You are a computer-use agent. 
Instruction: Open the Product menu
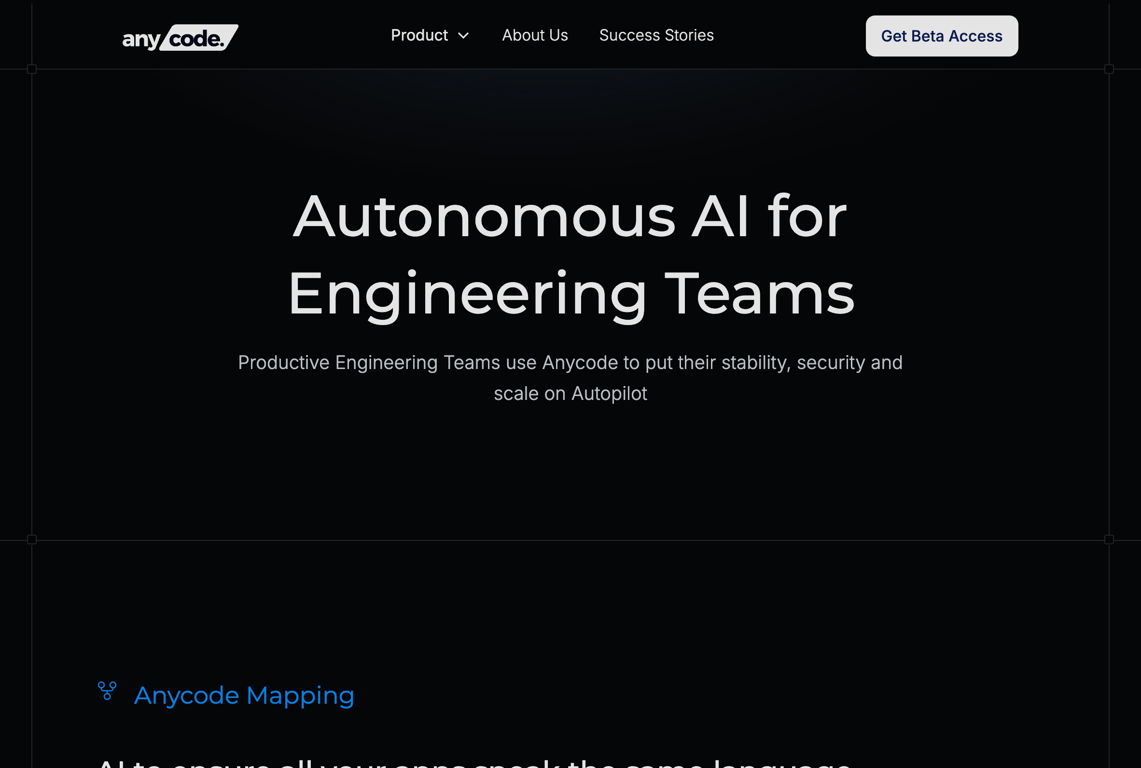coord(419,35)
